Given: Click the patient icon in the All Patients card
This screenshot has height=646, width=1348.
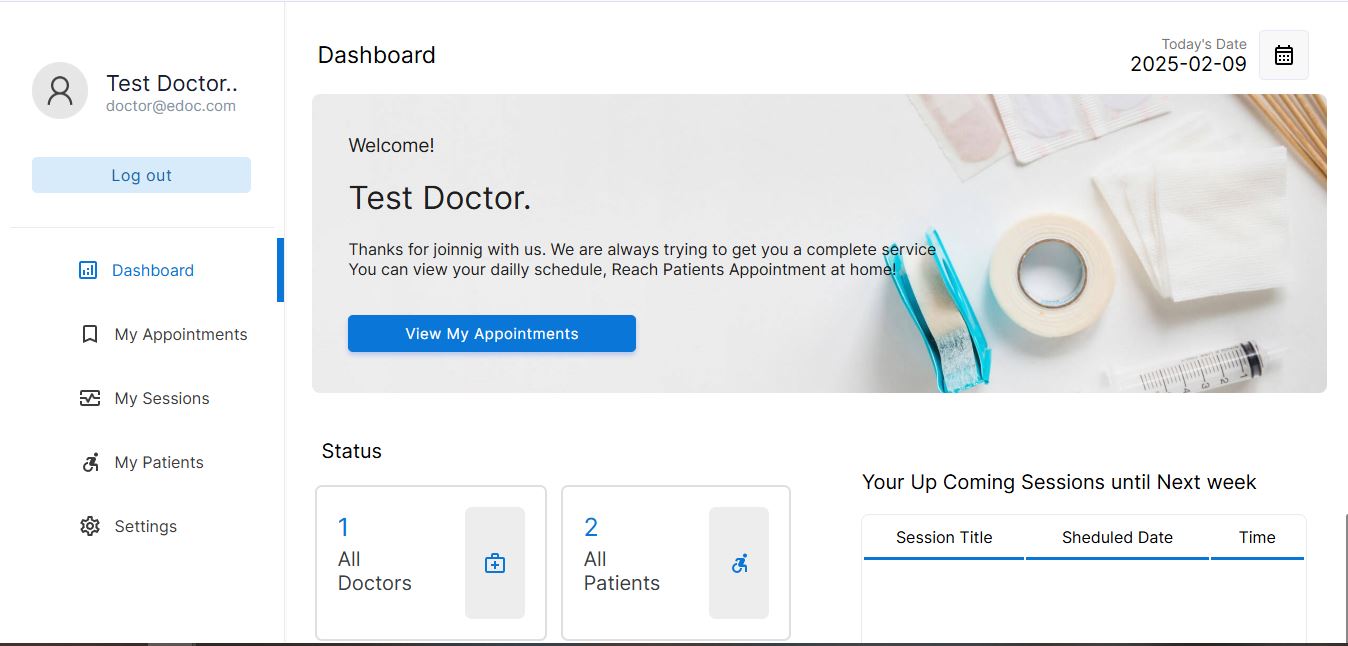Looking at the screenshot, I should (739, 563).
